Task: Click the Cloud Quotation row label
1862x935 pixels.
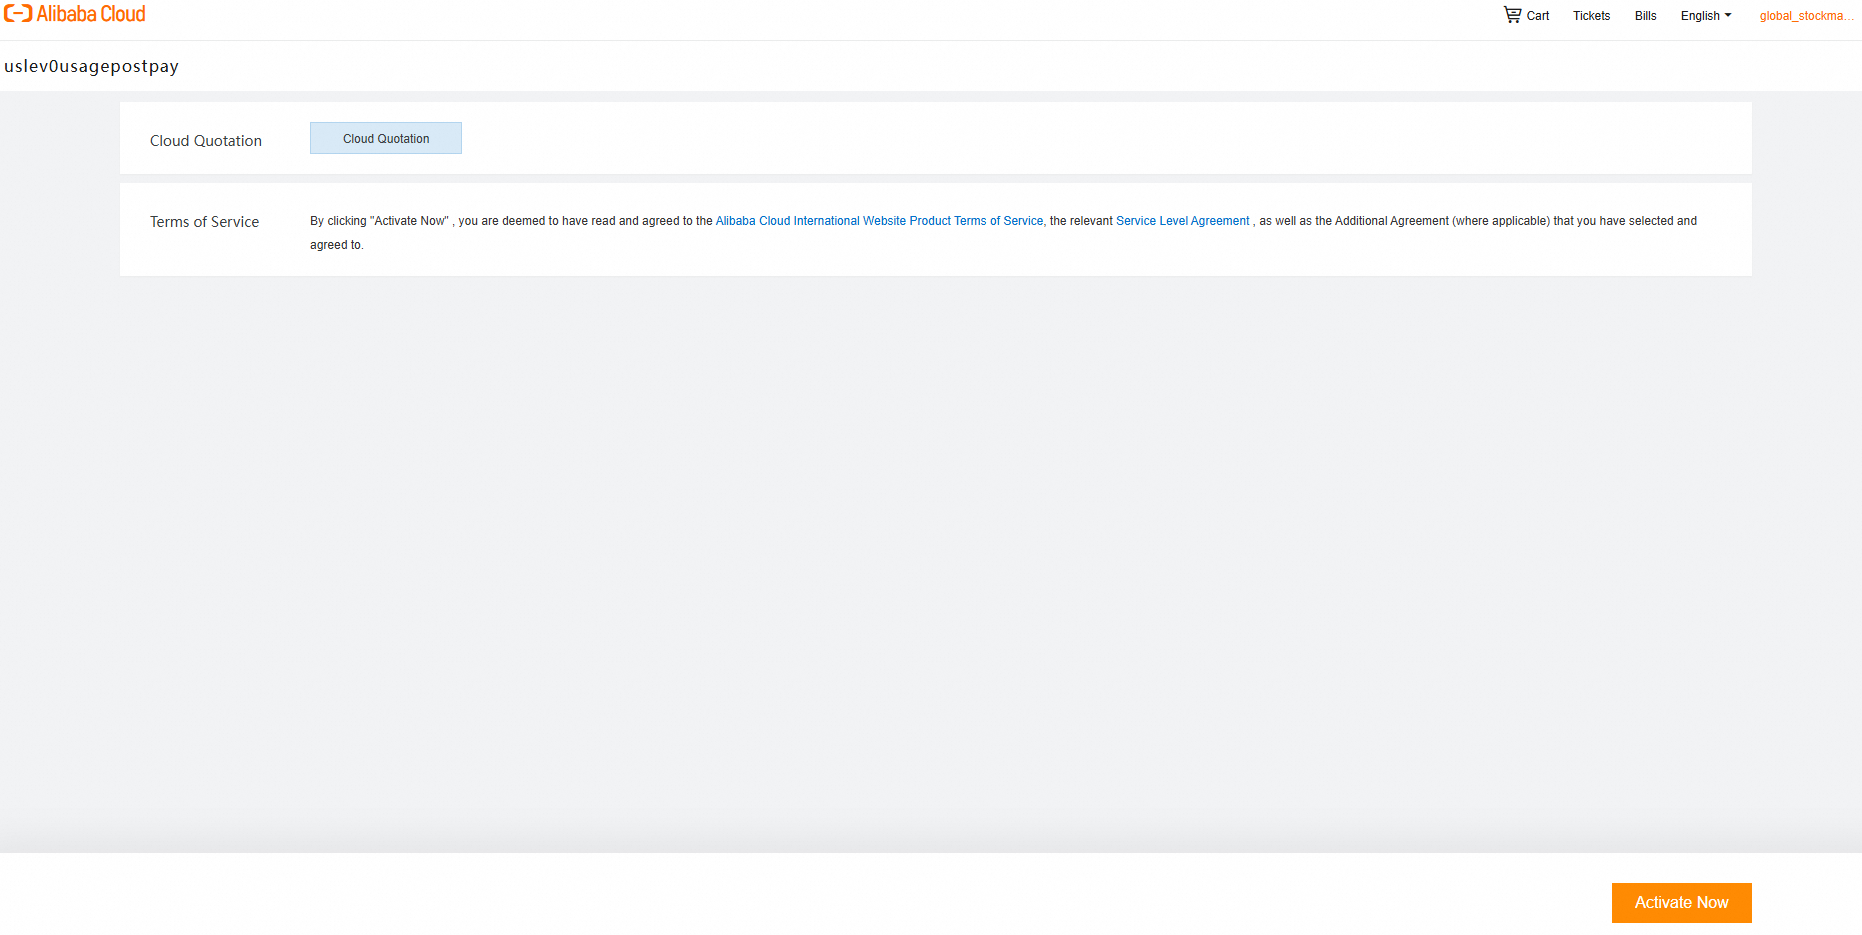Action: point(206,141)
